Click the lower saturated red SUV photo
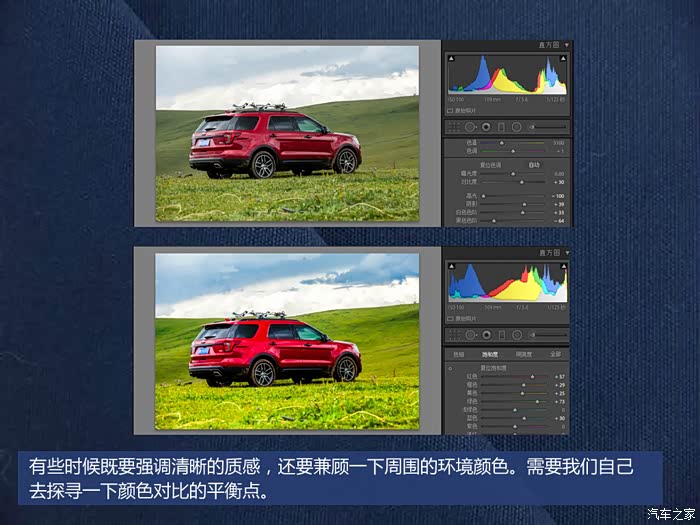700x525 pixels. [287, 342]
